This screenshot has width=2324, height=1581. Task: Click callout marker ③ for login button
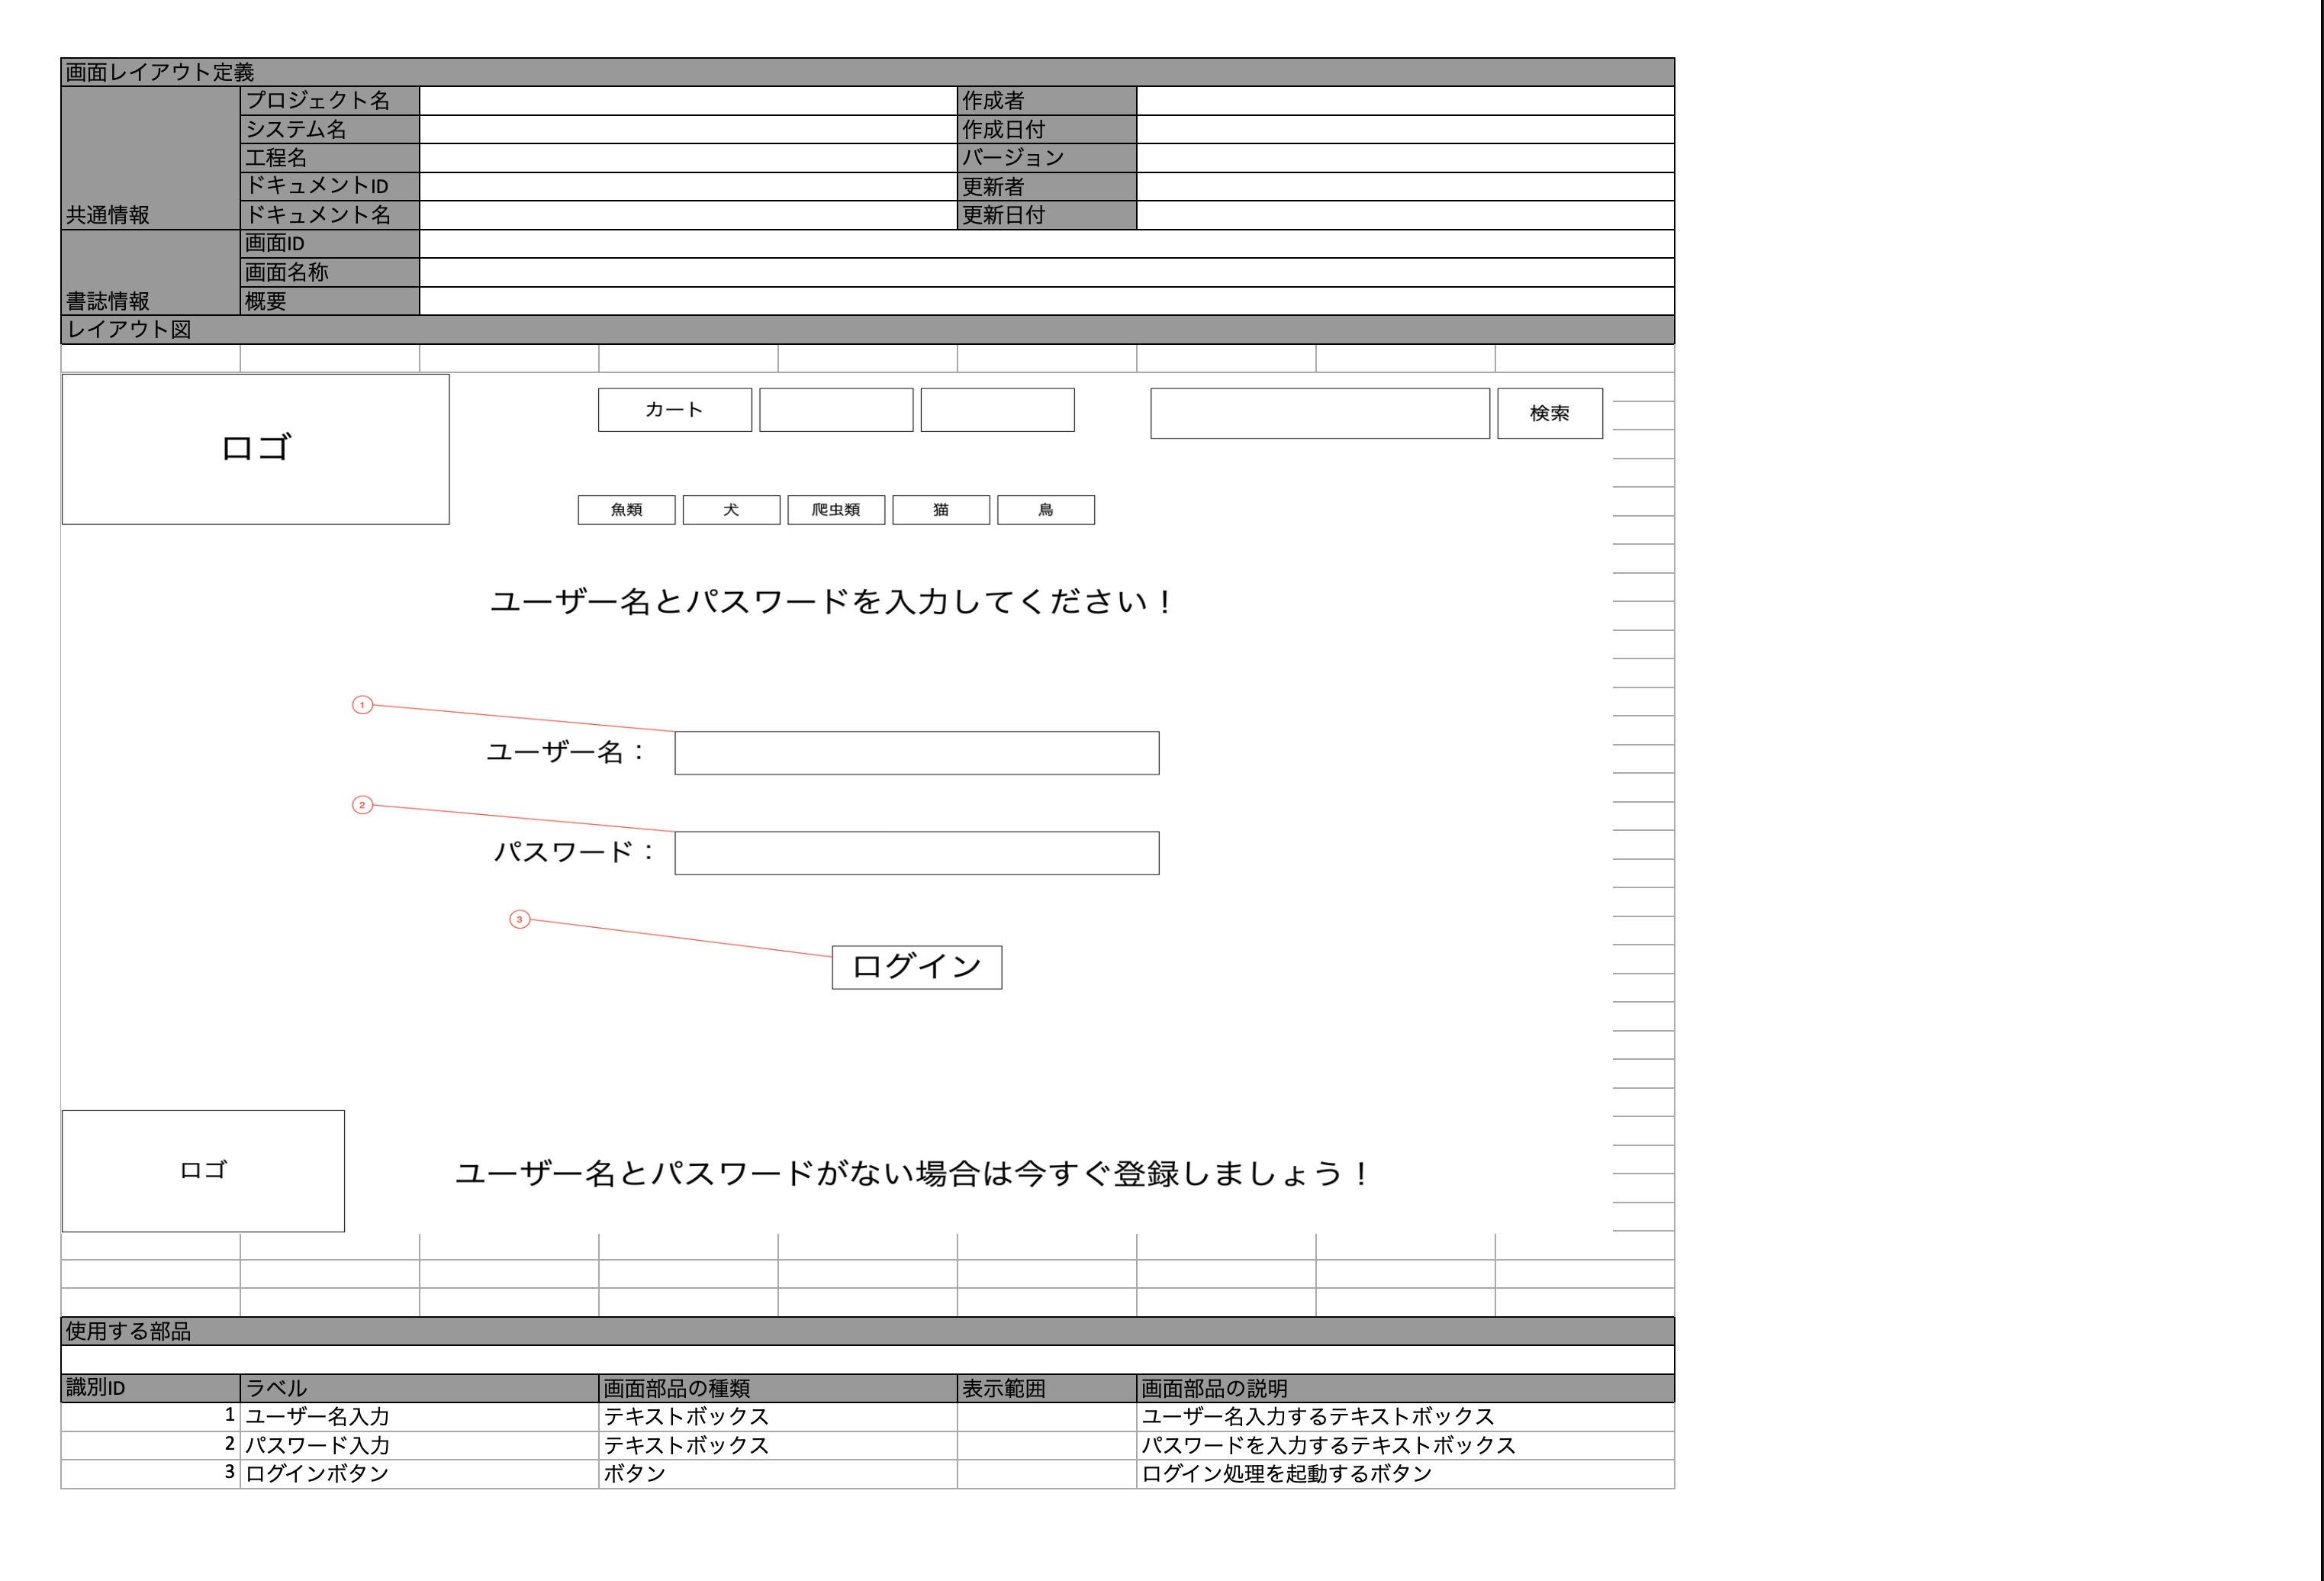(519, 921)
